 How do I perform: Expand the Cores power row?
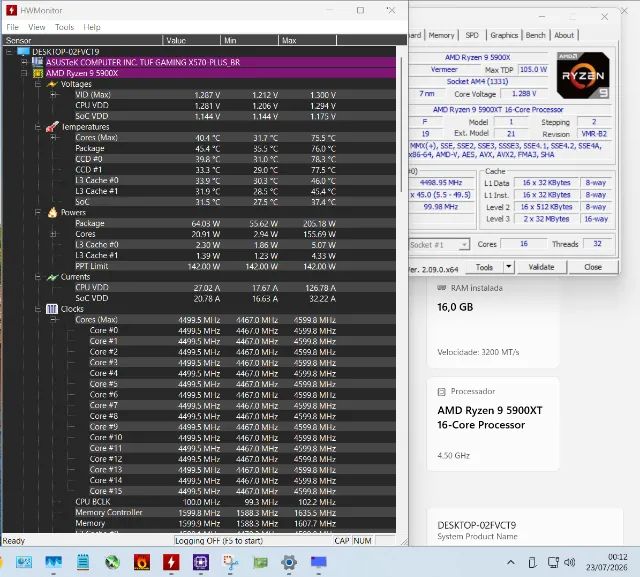[53, 234]
